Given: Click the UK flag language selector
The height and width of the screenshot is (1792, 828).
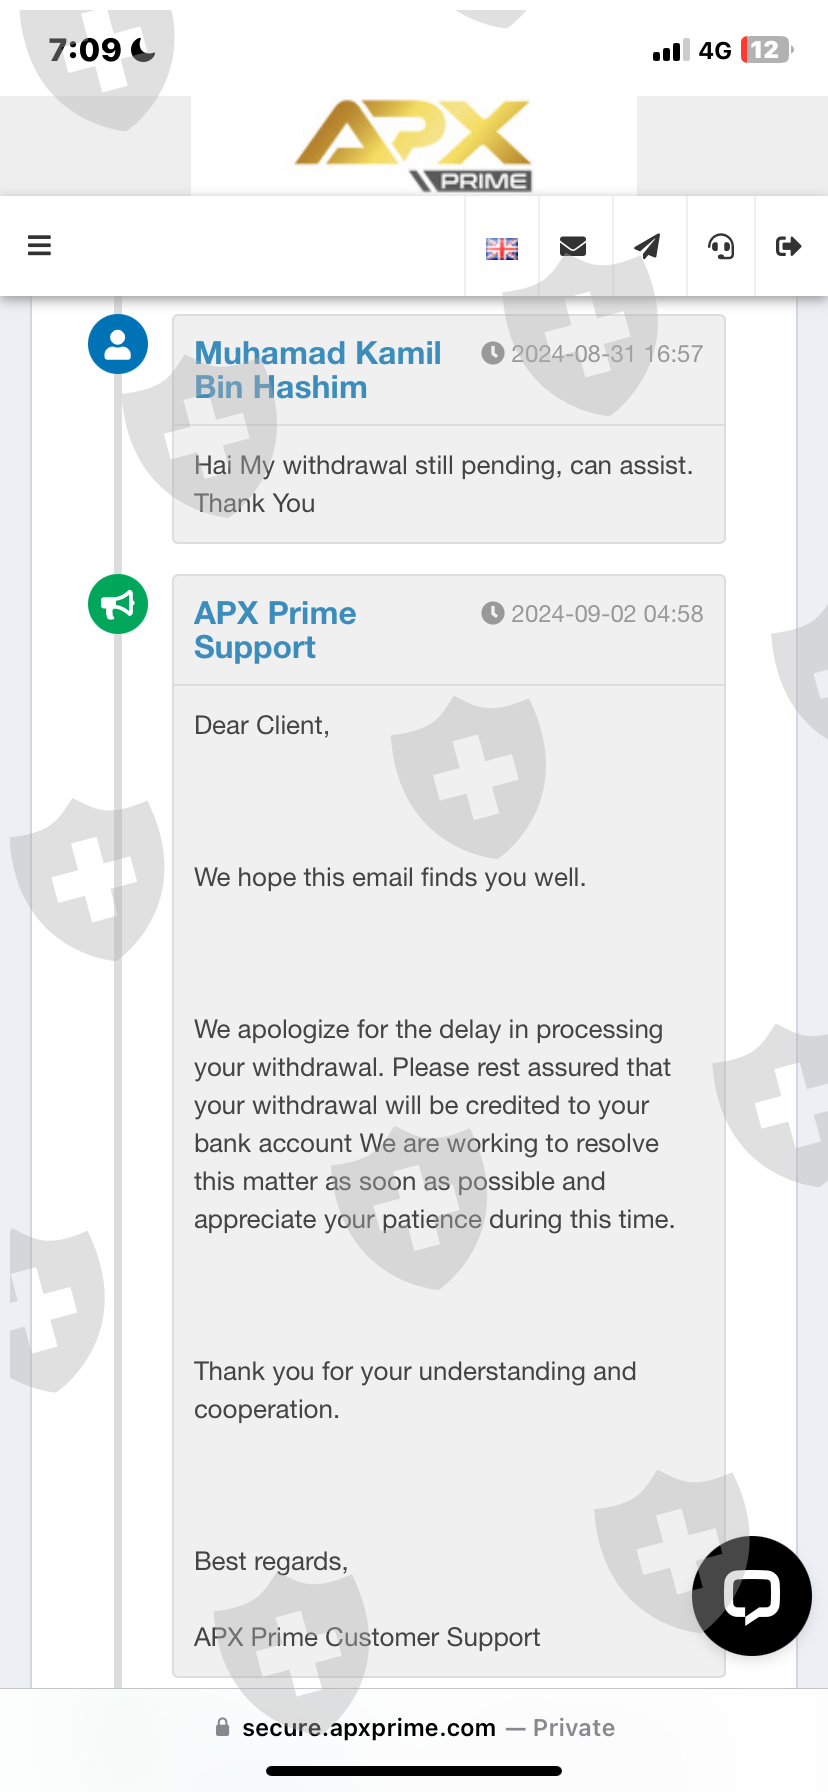Looking at the screenshot, I should (502, 248).
